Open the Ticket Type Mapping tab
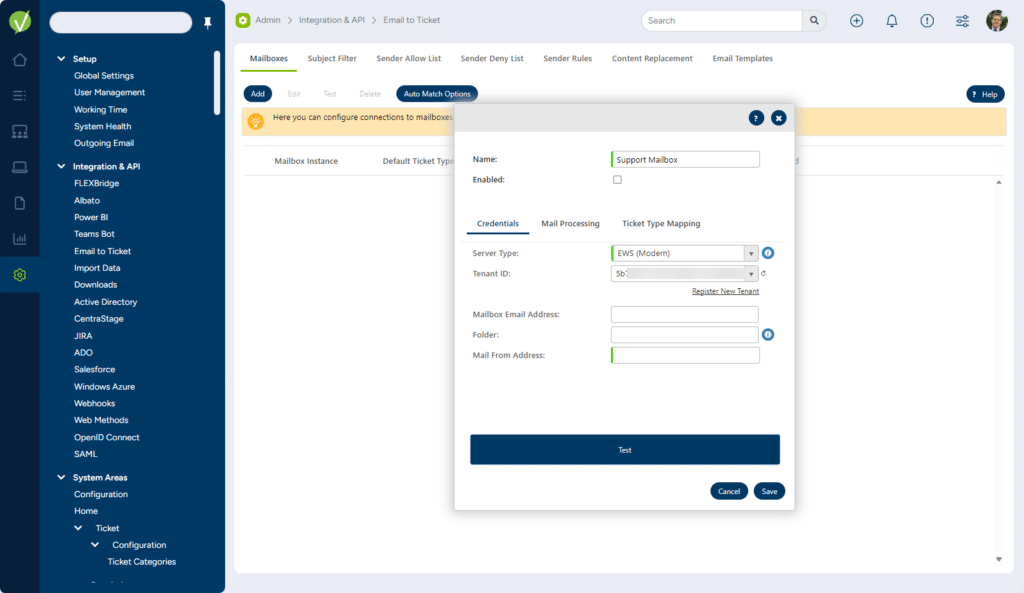 pyautogui.click(x=661, y=224)
